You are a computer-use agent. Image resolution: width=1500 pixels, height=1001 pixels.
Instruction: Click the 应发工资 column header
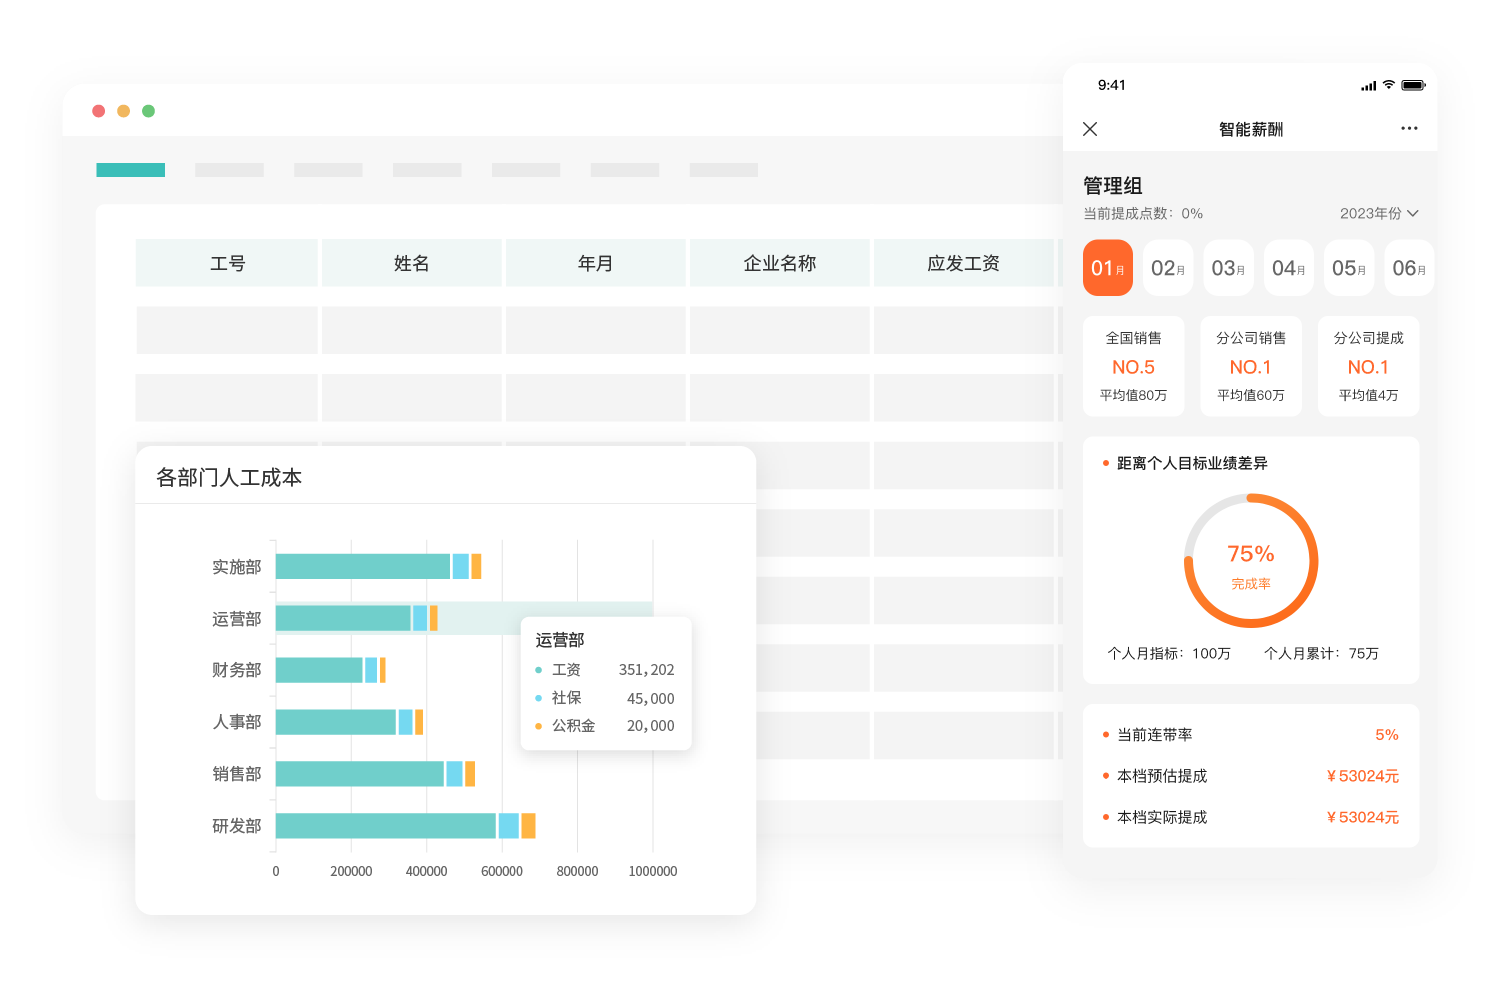[x=963, y=263]
